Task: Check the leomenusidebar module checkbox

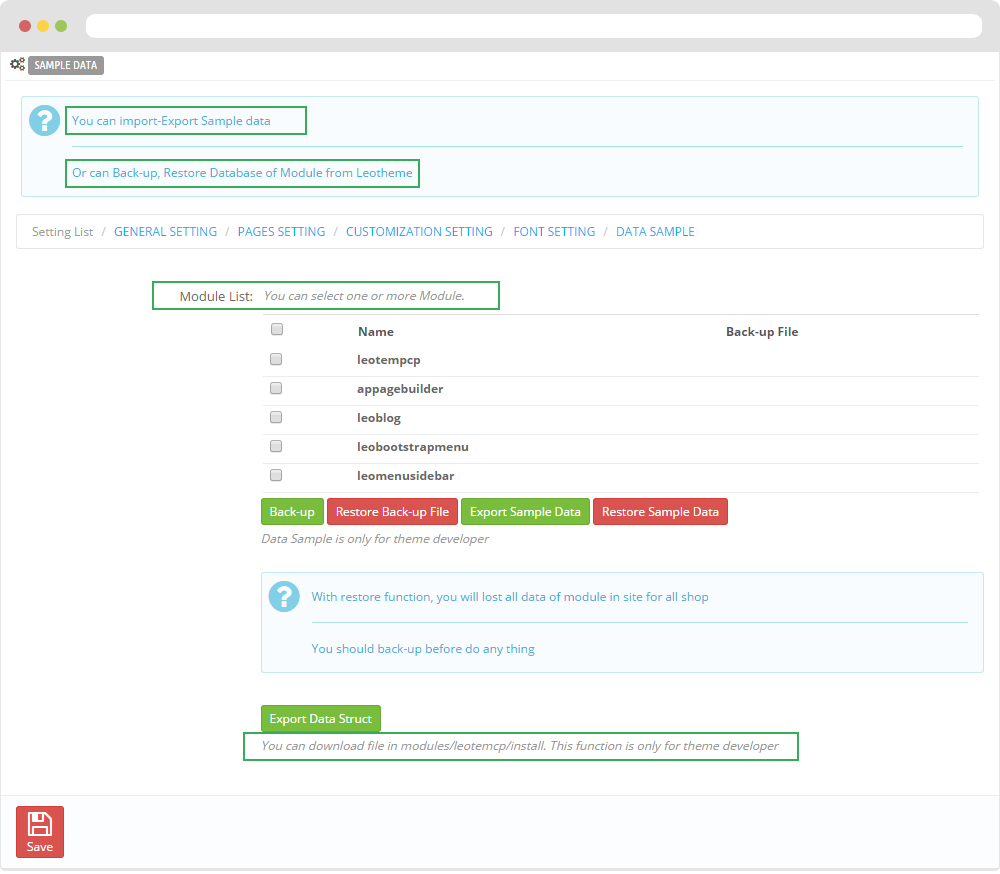Action: click(277, 475)
